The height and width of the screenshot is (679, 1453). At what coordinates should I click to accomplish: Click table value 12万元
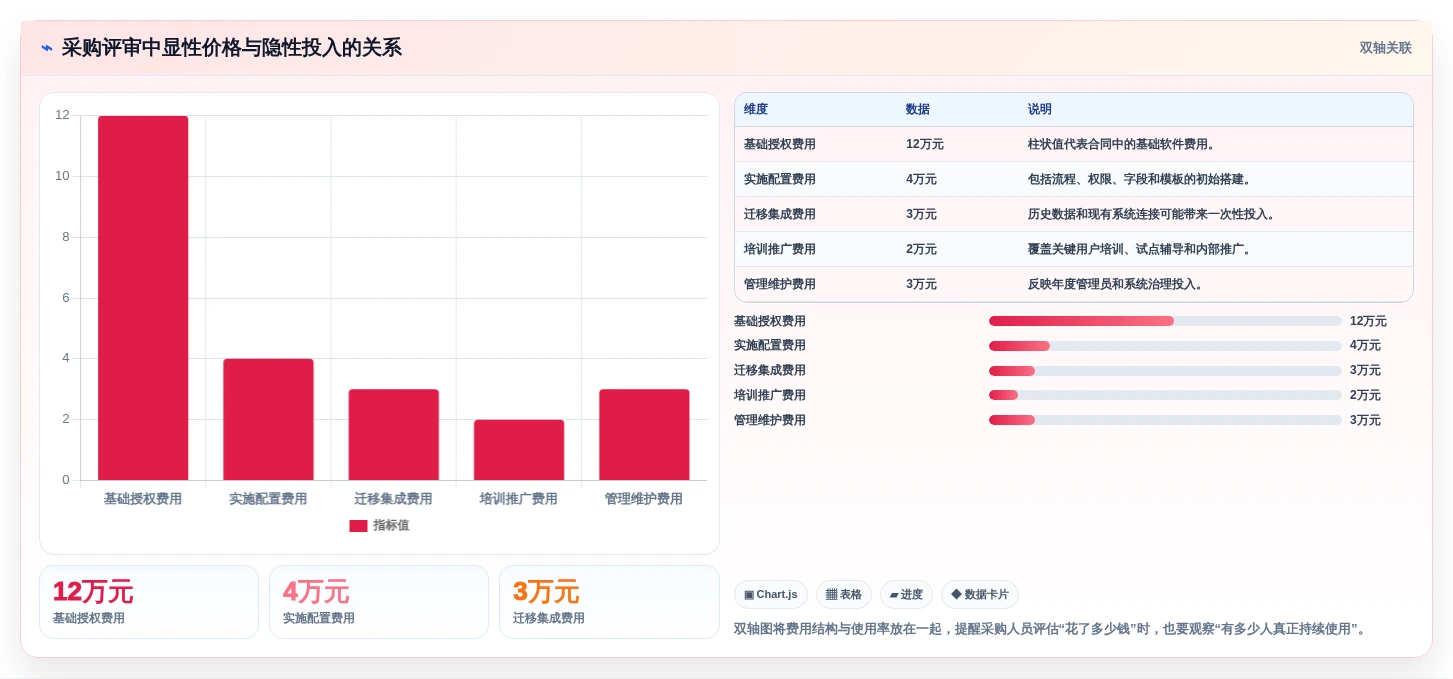point(925,145)
